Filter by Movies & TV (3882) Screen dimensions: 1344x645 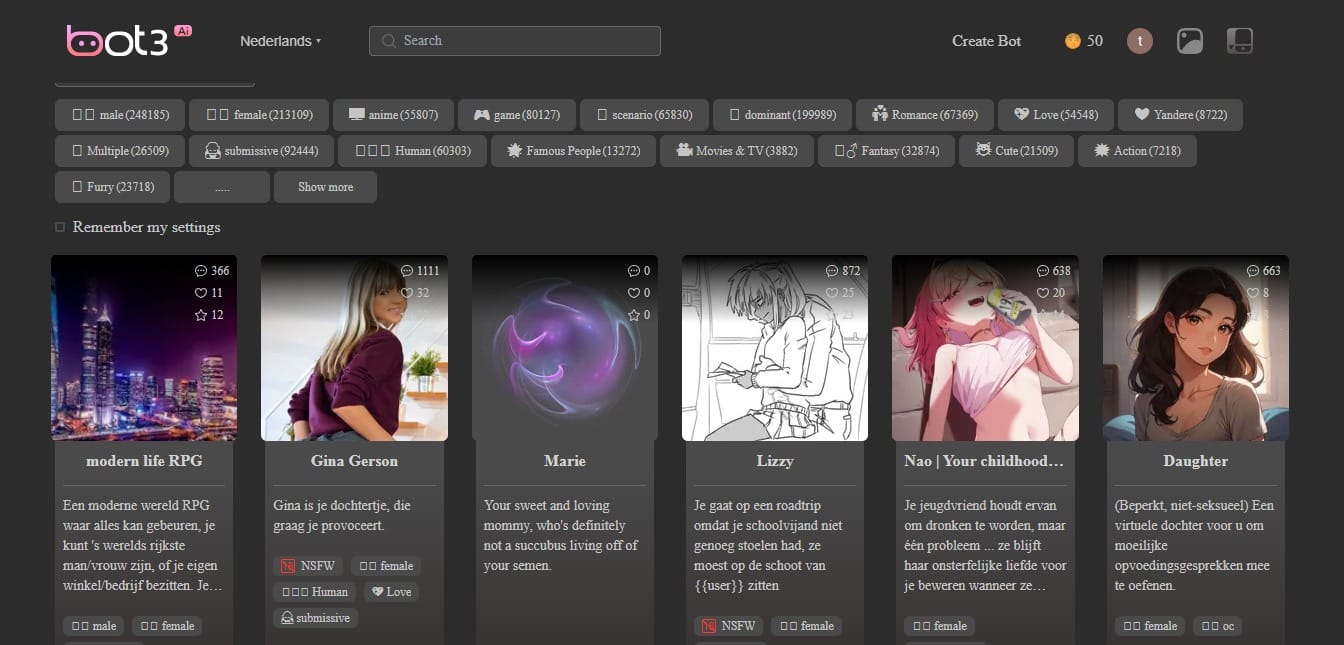coord(737,151)
